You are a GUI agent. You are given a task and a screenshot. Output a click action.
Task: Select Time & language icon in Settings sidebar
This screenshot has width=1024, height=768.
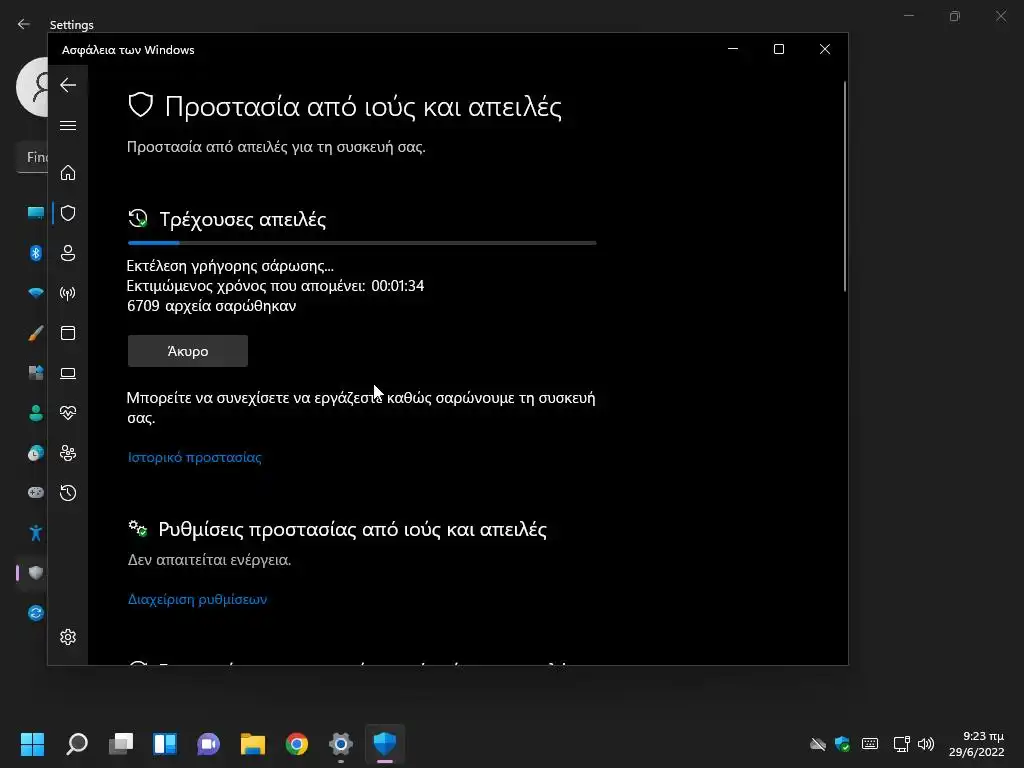[x=35, y=453]
